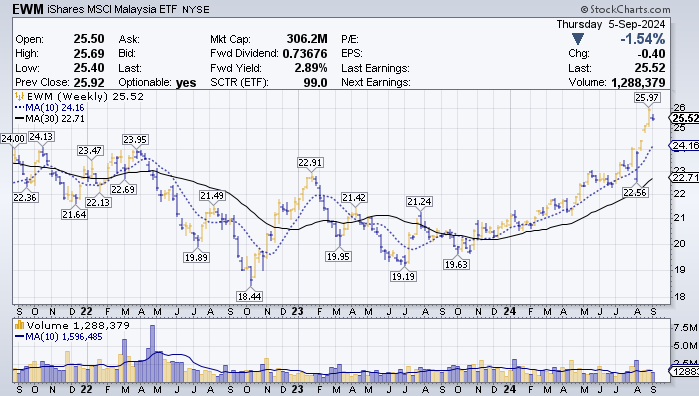
Task: Click the MA(10) 24.16 legend entry
Action: click(49, 107)
